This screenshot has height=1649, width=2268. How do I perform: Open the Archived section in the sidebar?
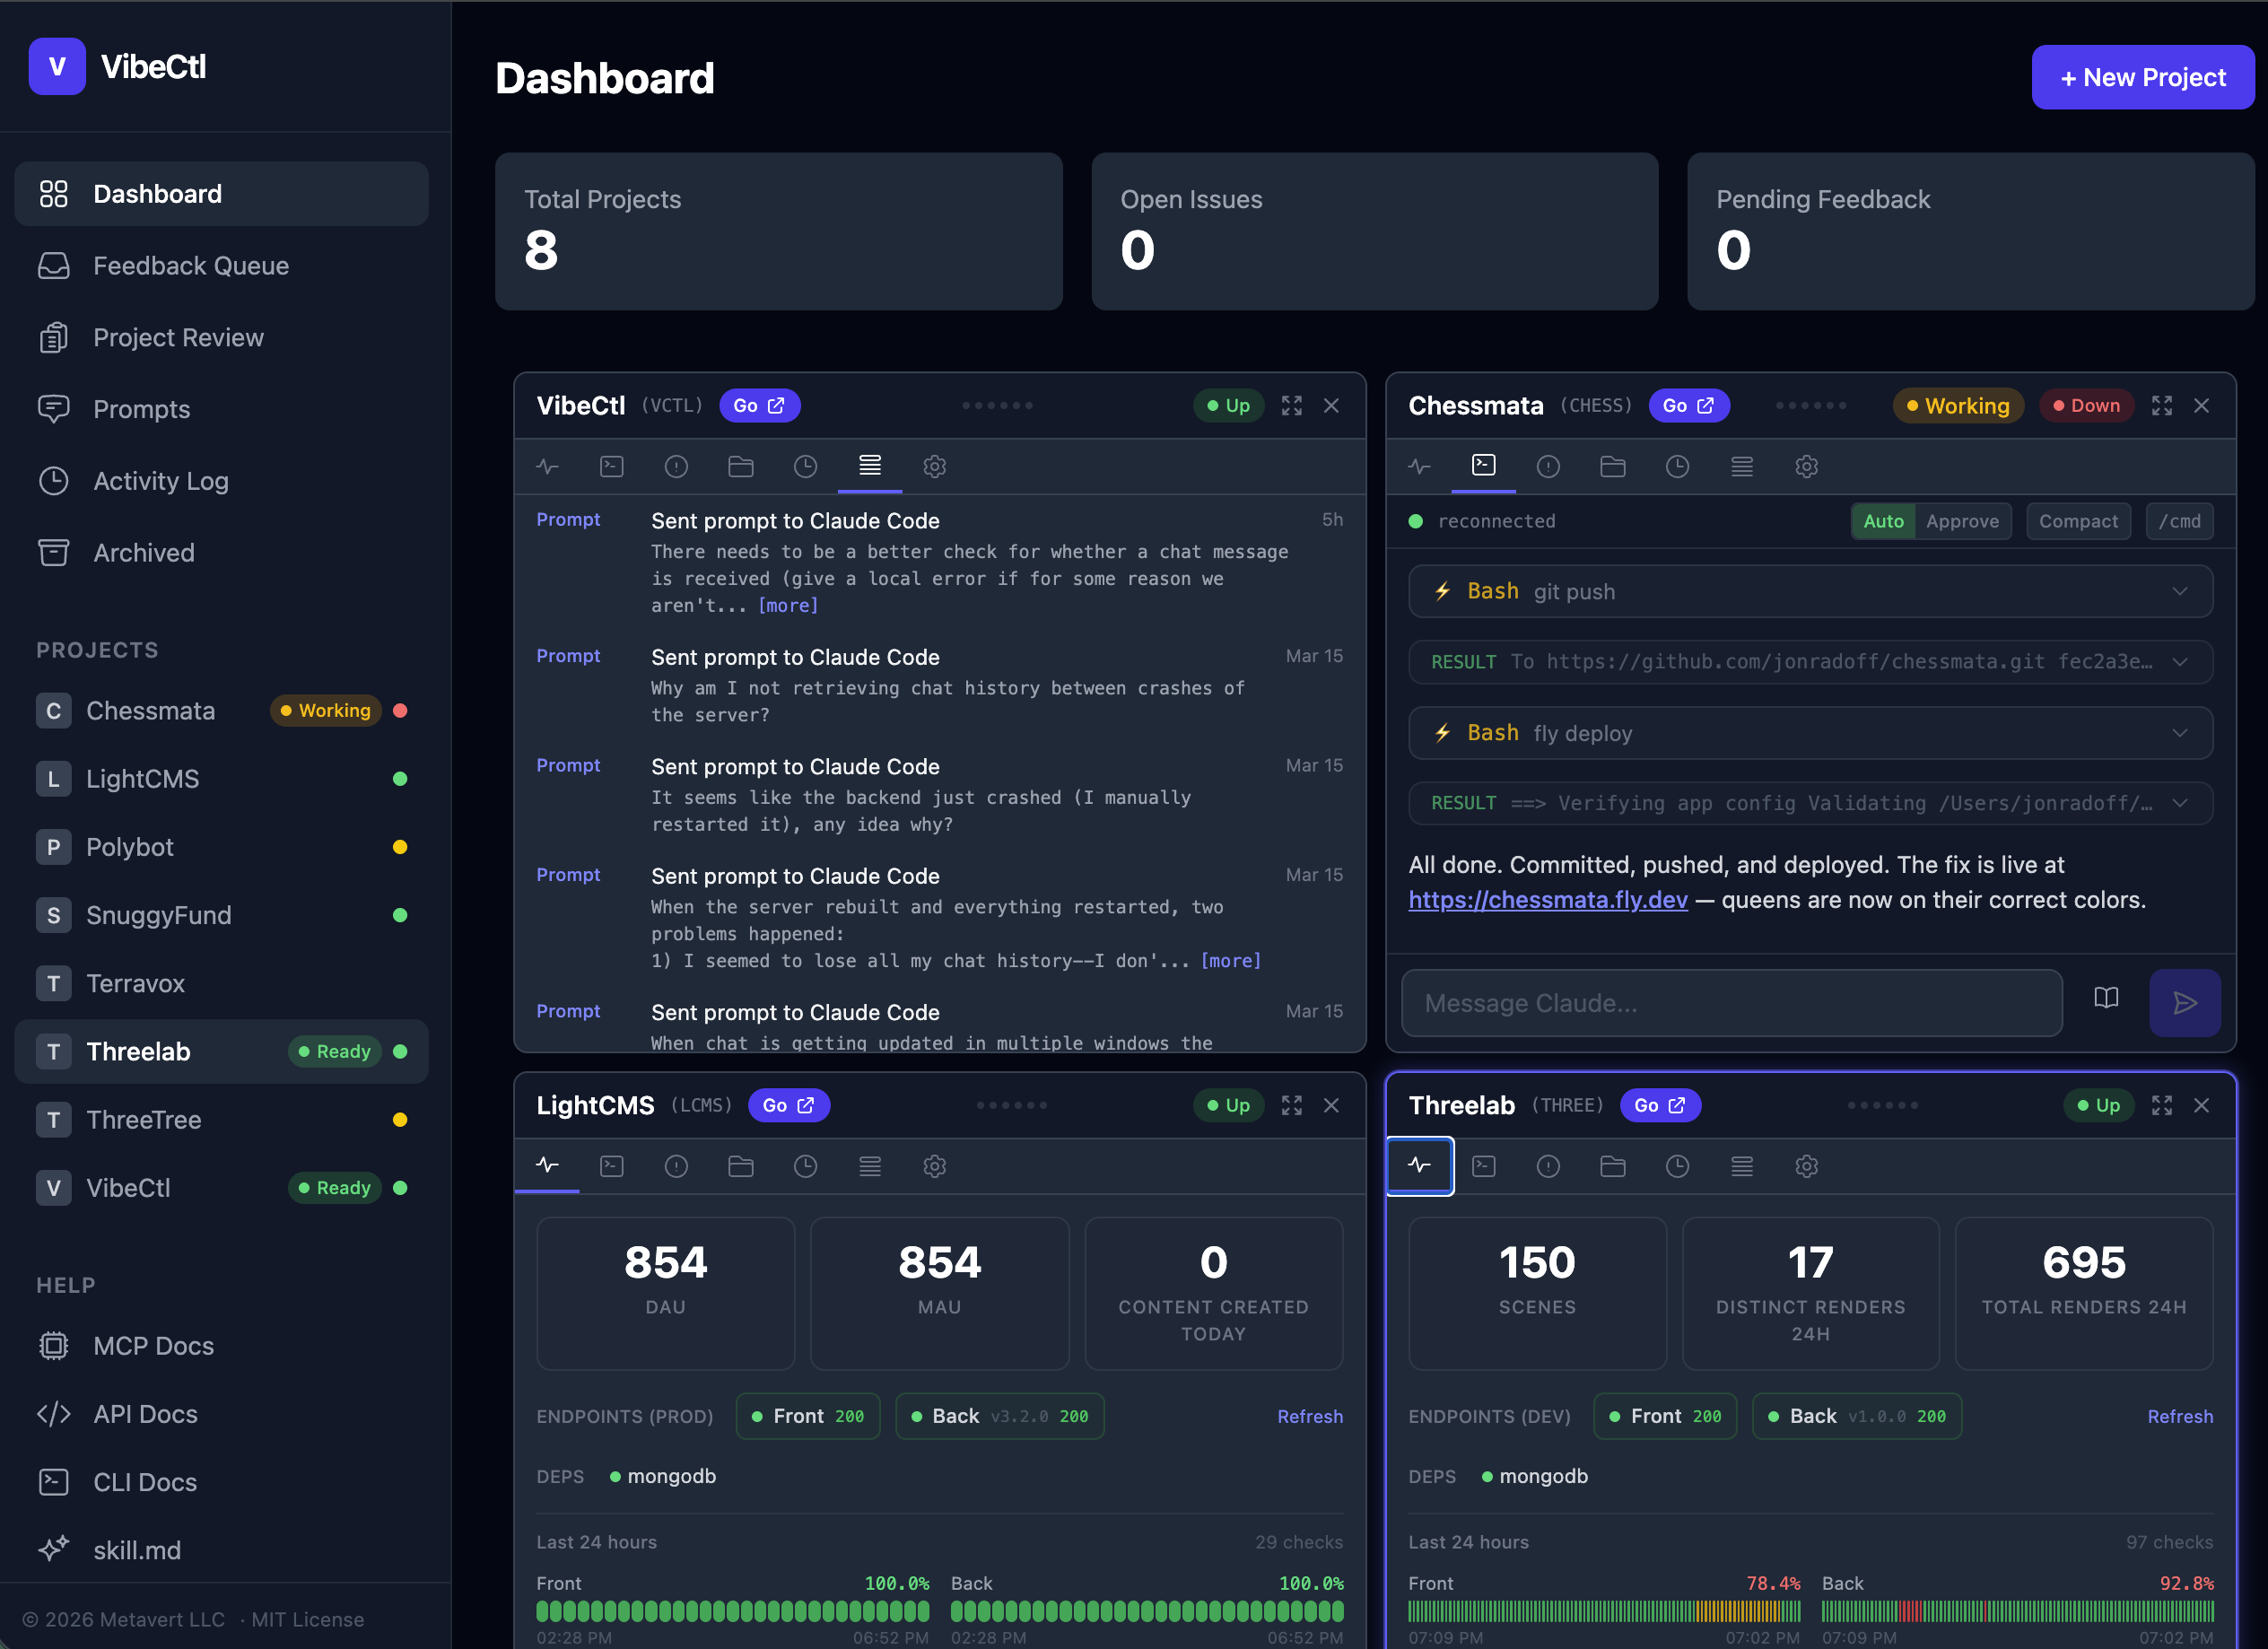[x=144, y=552]
